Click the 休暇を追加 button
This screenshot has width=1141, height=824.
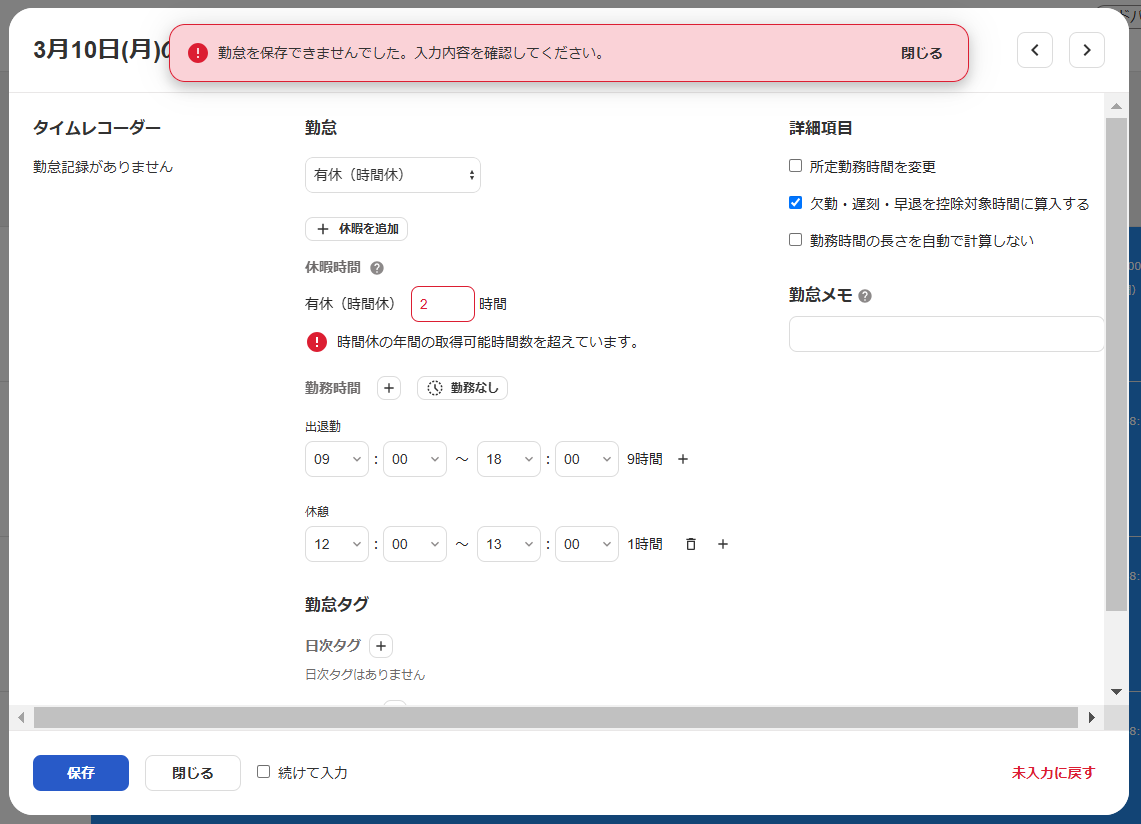(357, 229)
